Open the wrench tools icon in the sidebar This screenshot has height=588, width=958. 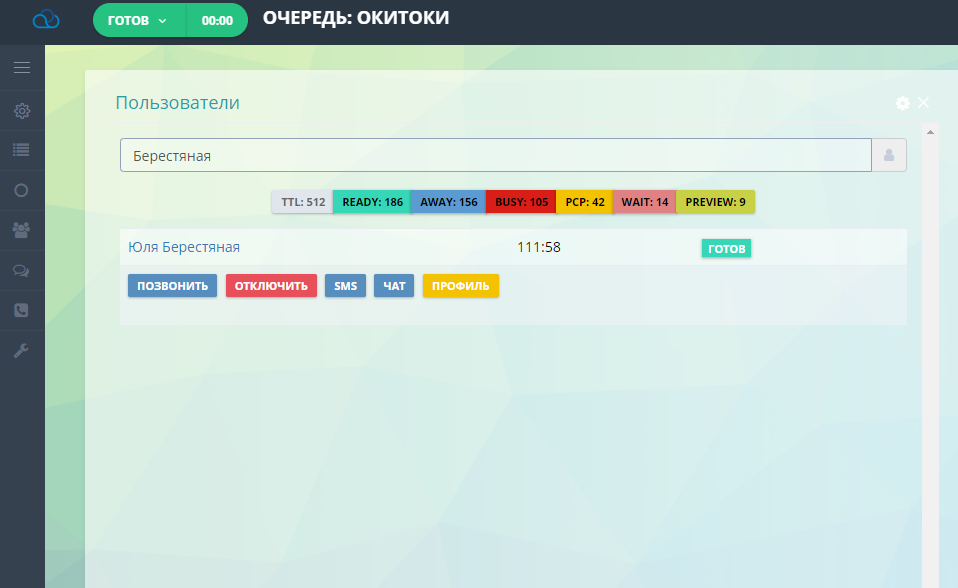[x=22, y=350]
